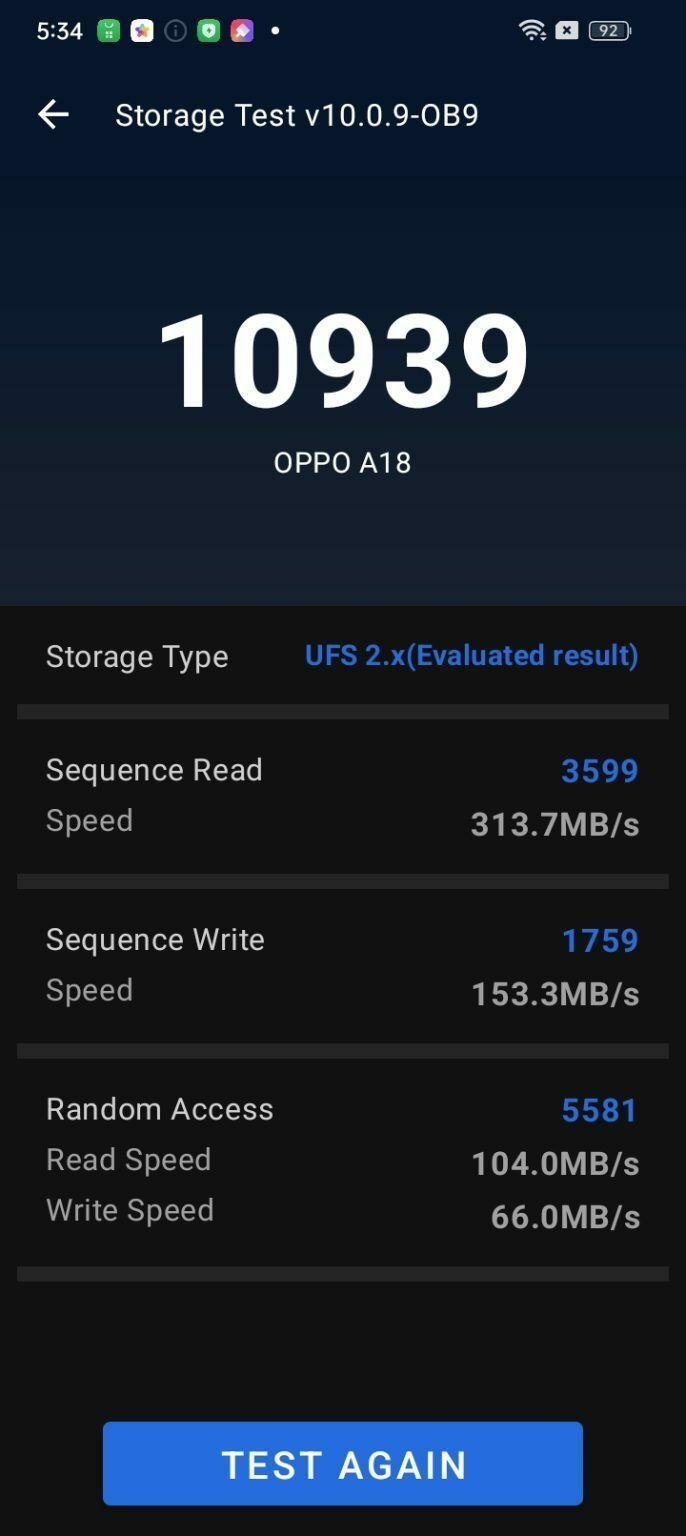The width and height of the screenshot is (686, 1536).
Task: Tap the total score 10939
Action: (343, 361)
